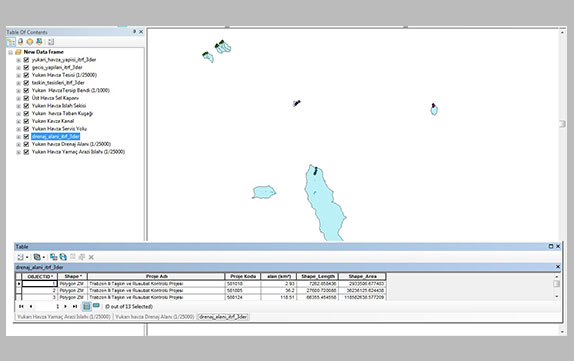This screenshot has height=361, width=574.
Task: Expand Yukarı Havza Servis Yolu layer node
Action: (18, 129)
